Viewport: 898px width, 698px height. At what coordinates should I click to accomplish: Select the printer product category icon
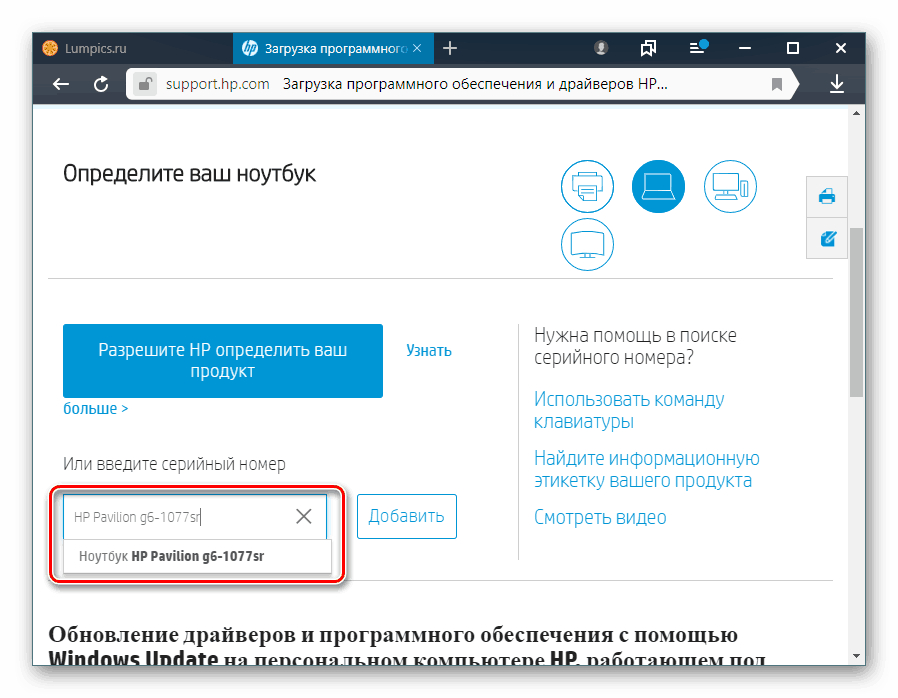click(x=587, y=187)
